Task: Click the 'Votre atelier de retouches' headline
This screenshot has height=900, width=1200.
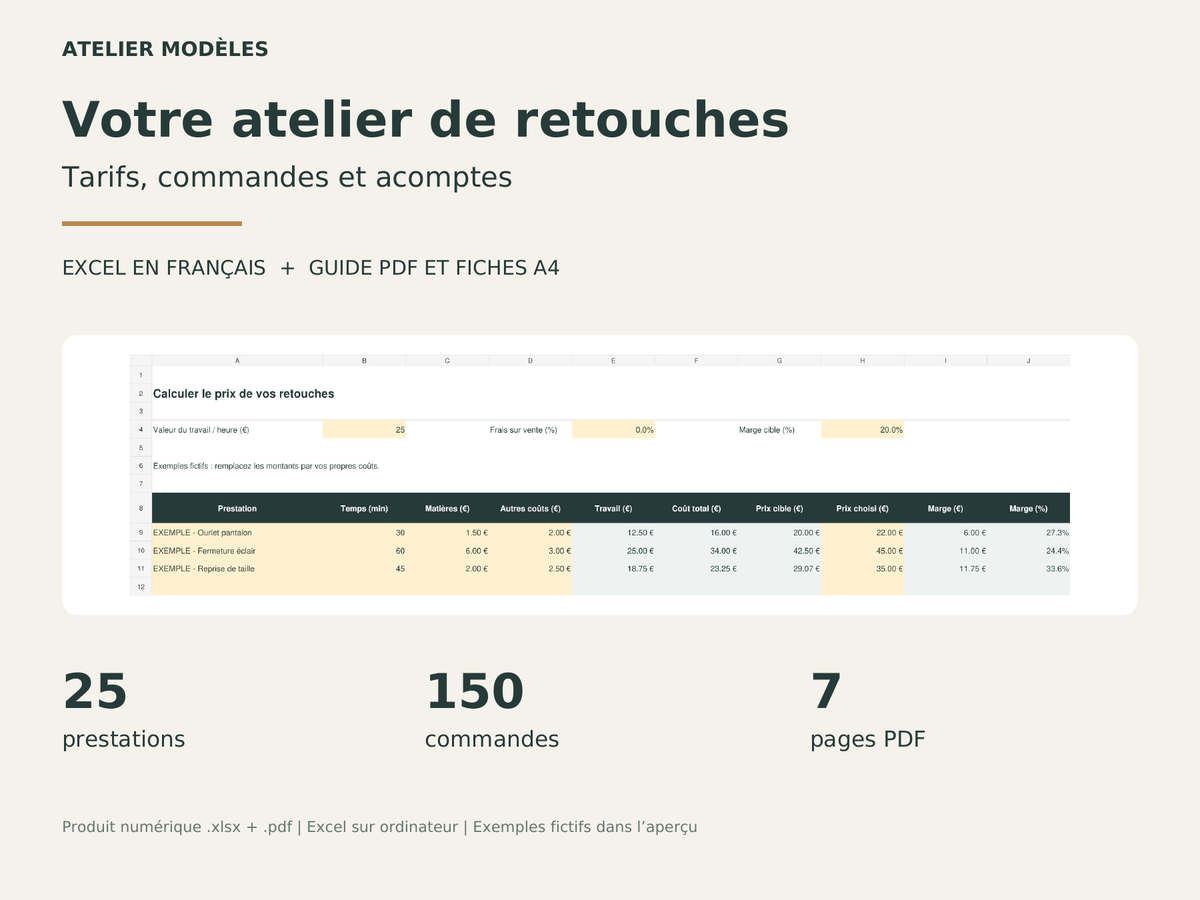Action: (x=425, y=119)
